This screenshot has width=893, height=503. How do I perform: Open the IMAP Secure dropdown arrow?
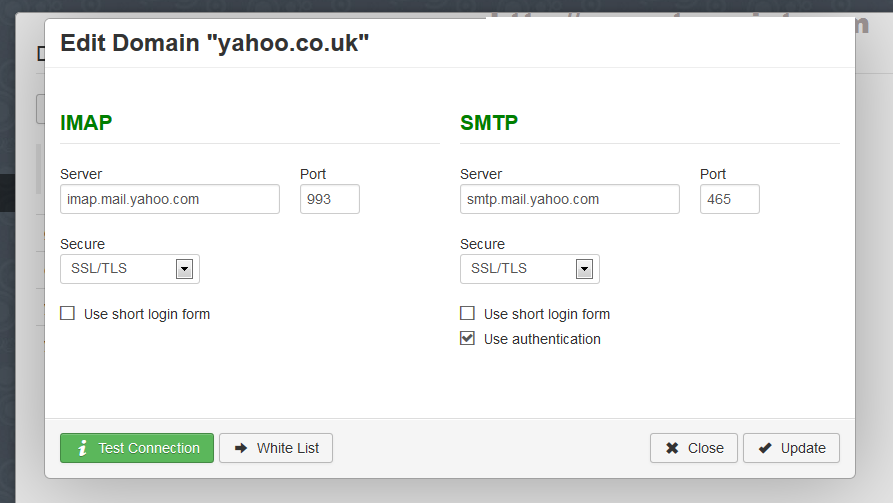point(184,269)
